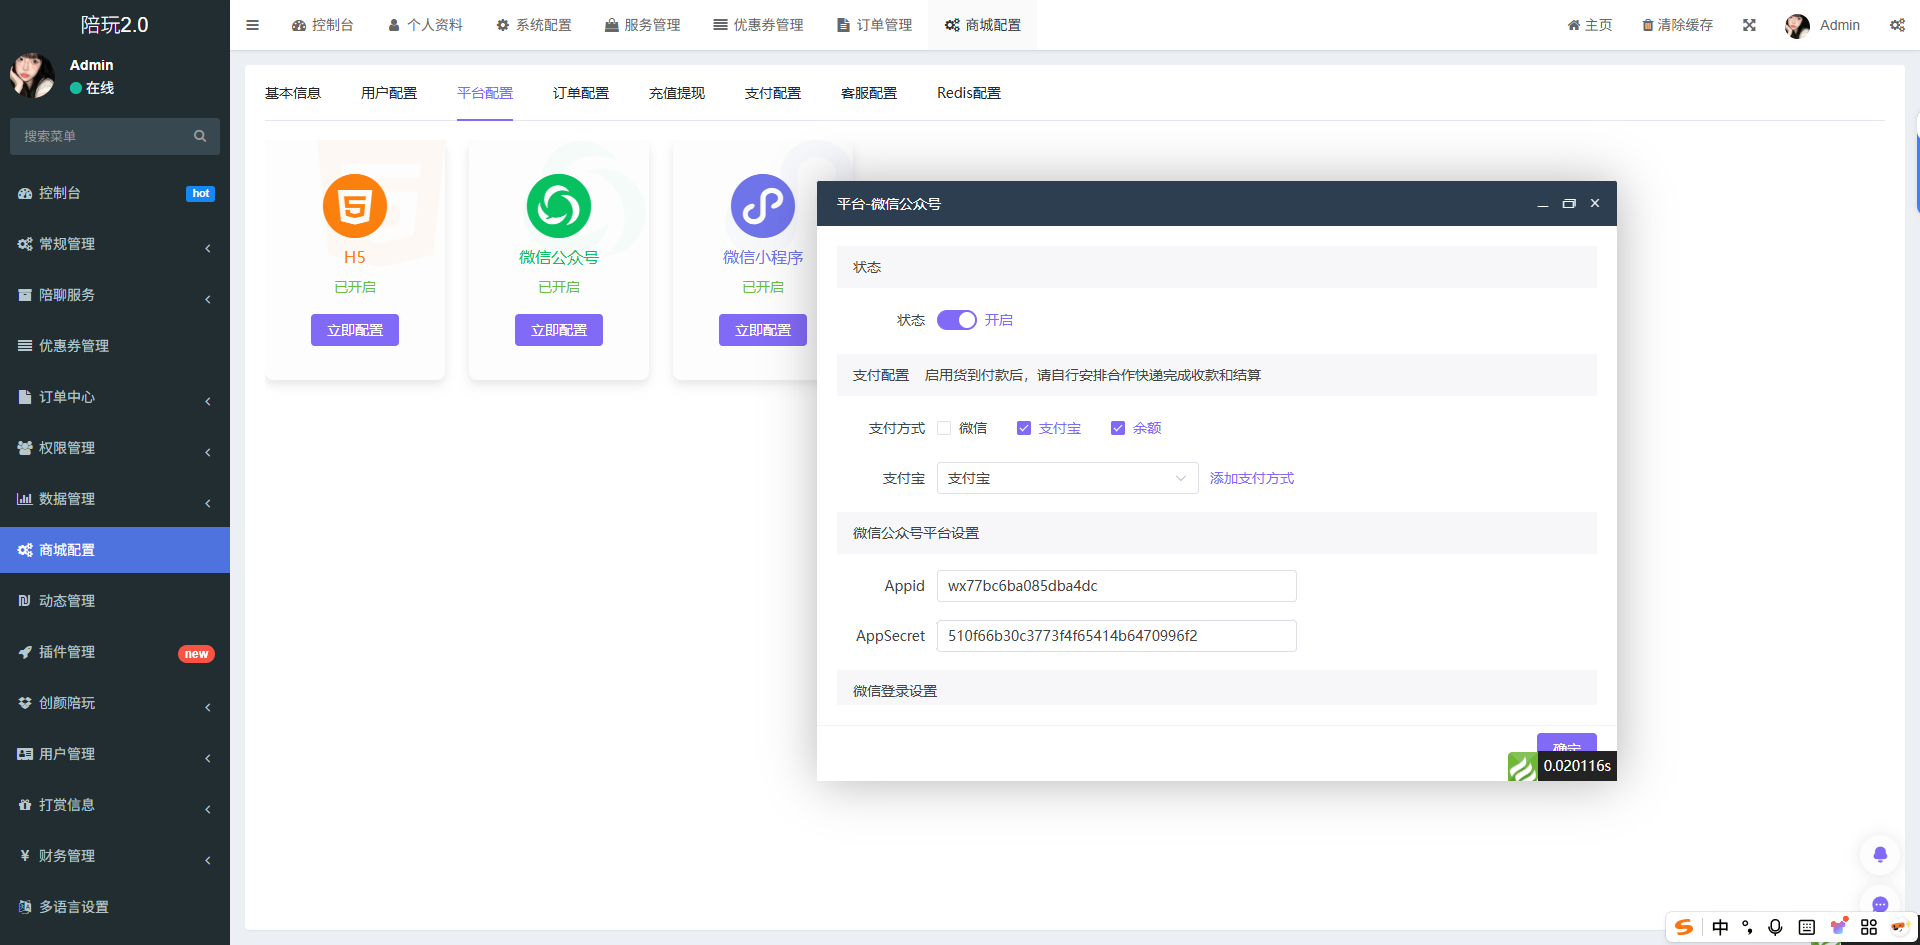The height and width of the screenshot is (945, 1920).
Task: Expand 创颜陪玩 in the sidebar
Action: [x=115, y=703]
